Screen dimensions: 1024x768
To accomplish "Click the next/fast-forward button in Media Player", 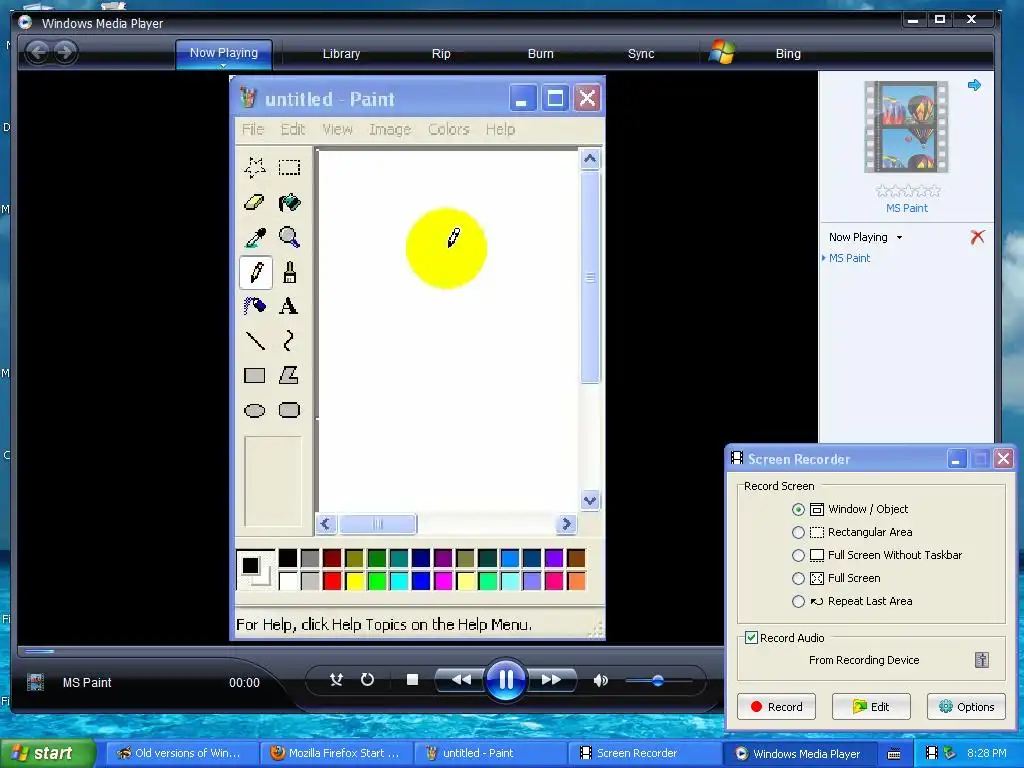I will [x=552, y=680].
